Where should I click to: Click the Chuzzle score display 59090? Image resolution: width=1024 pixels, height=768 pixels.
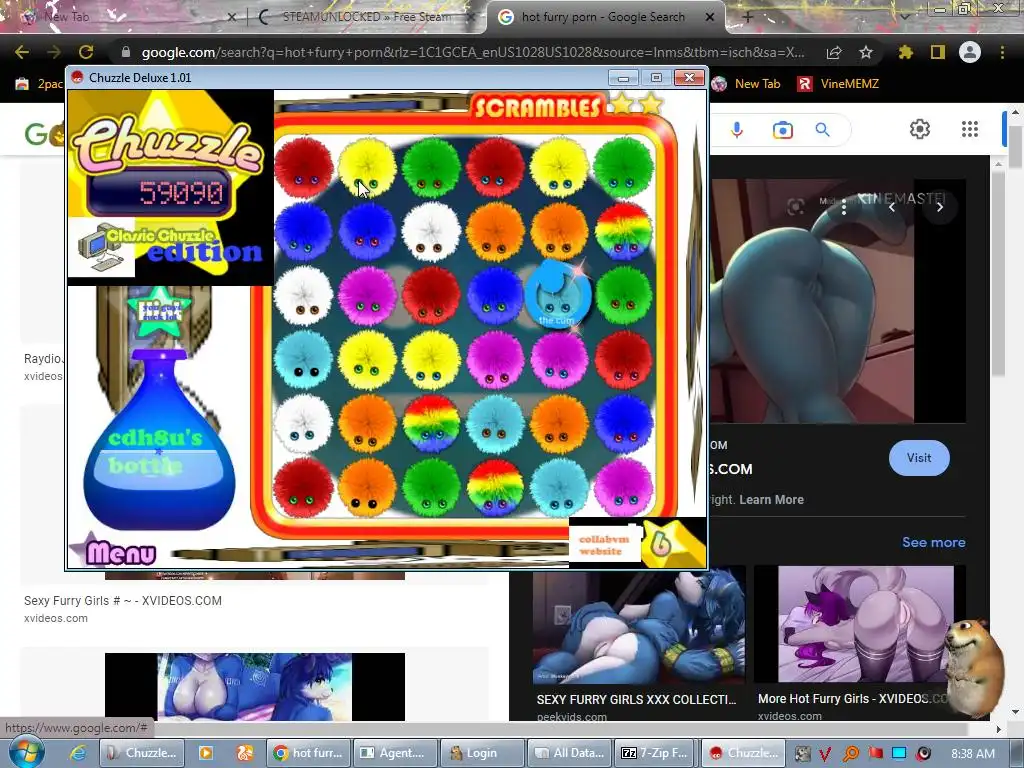point(159,193)
